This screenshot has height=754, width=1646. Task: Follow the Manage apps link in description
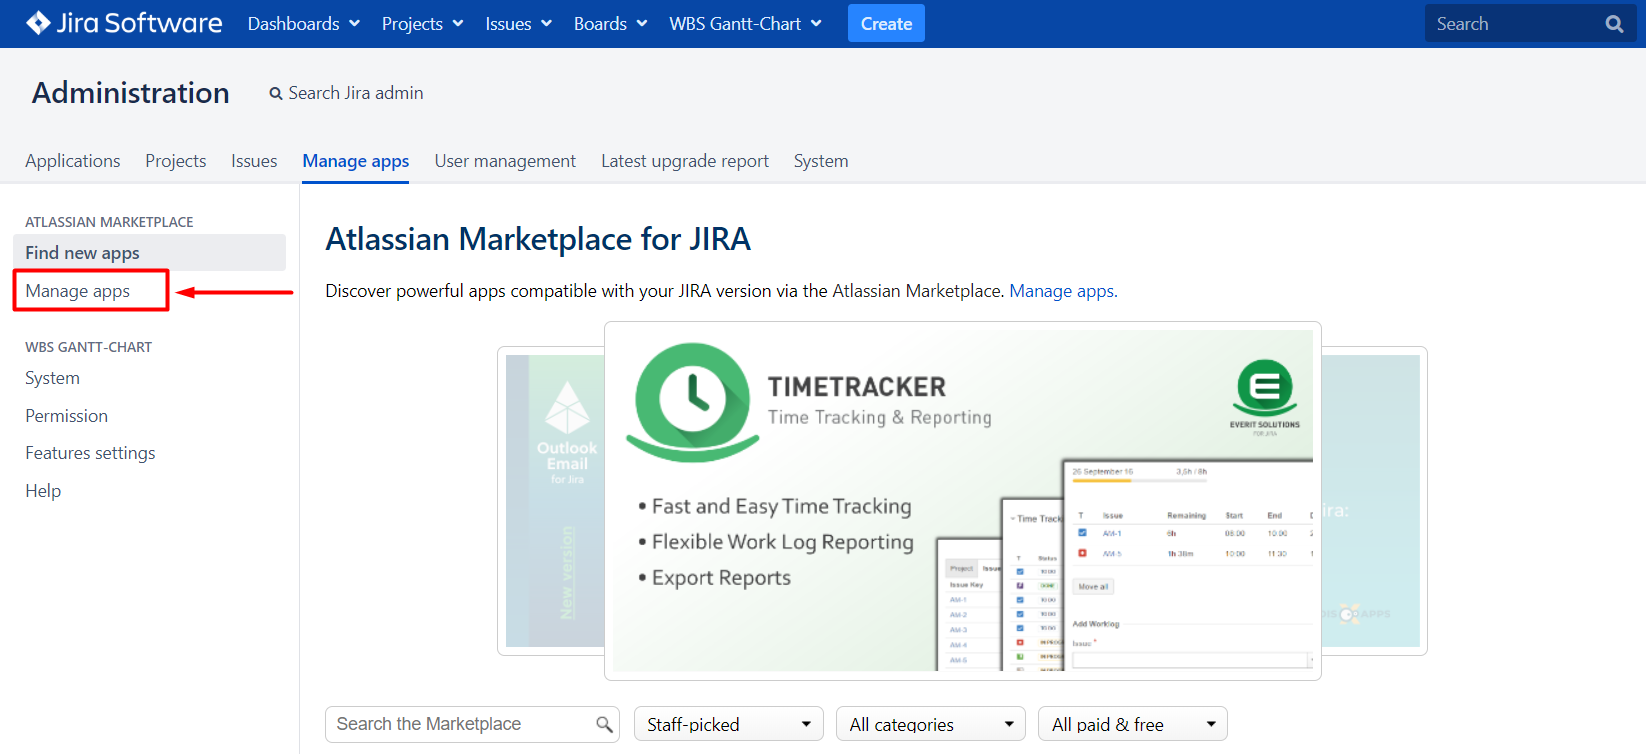point(1063,291)
